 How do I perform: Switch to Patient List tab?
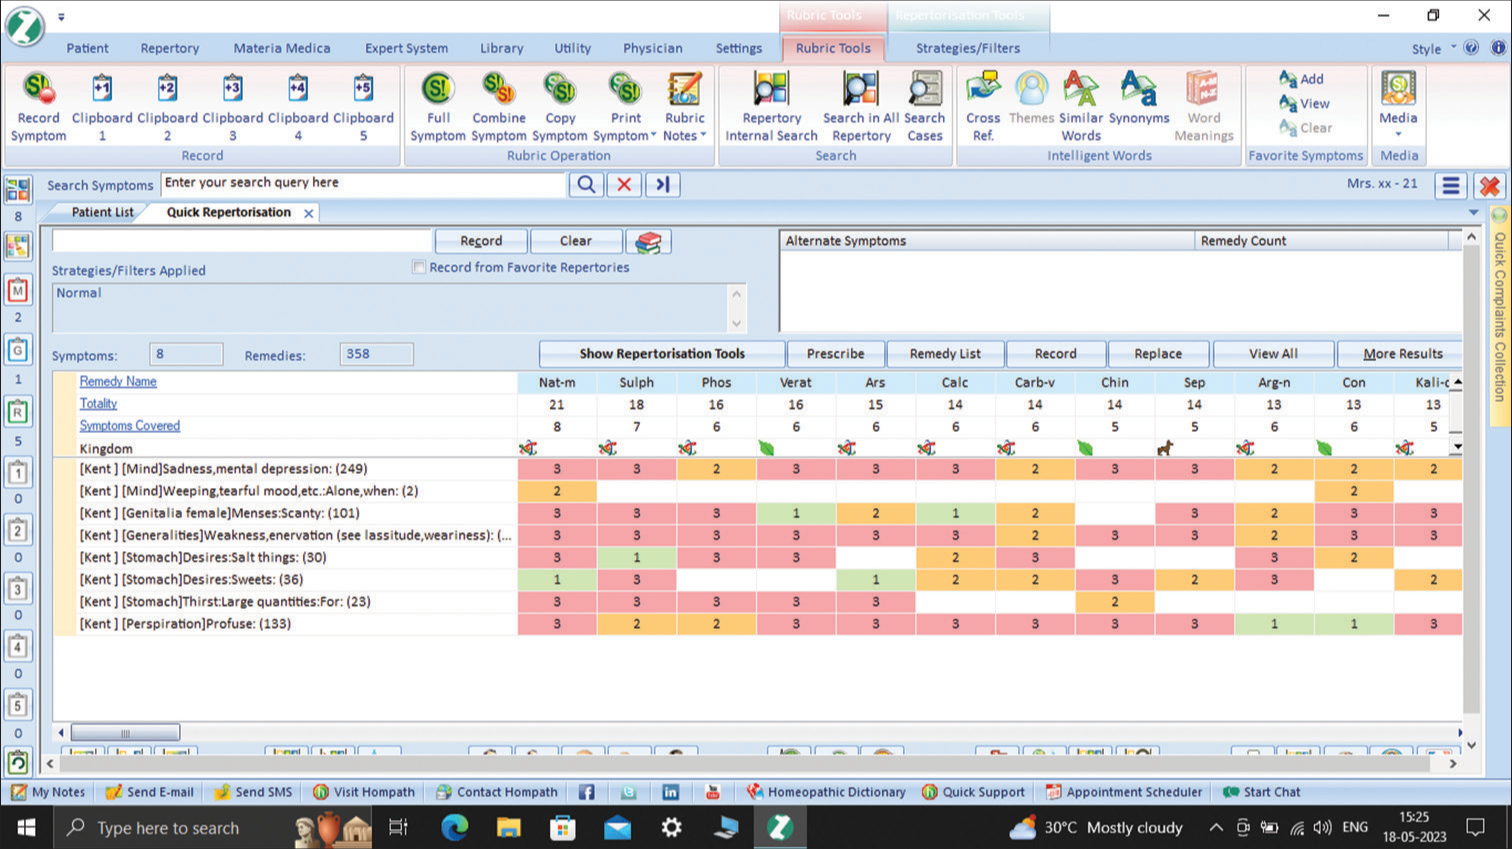pos(102,212)
